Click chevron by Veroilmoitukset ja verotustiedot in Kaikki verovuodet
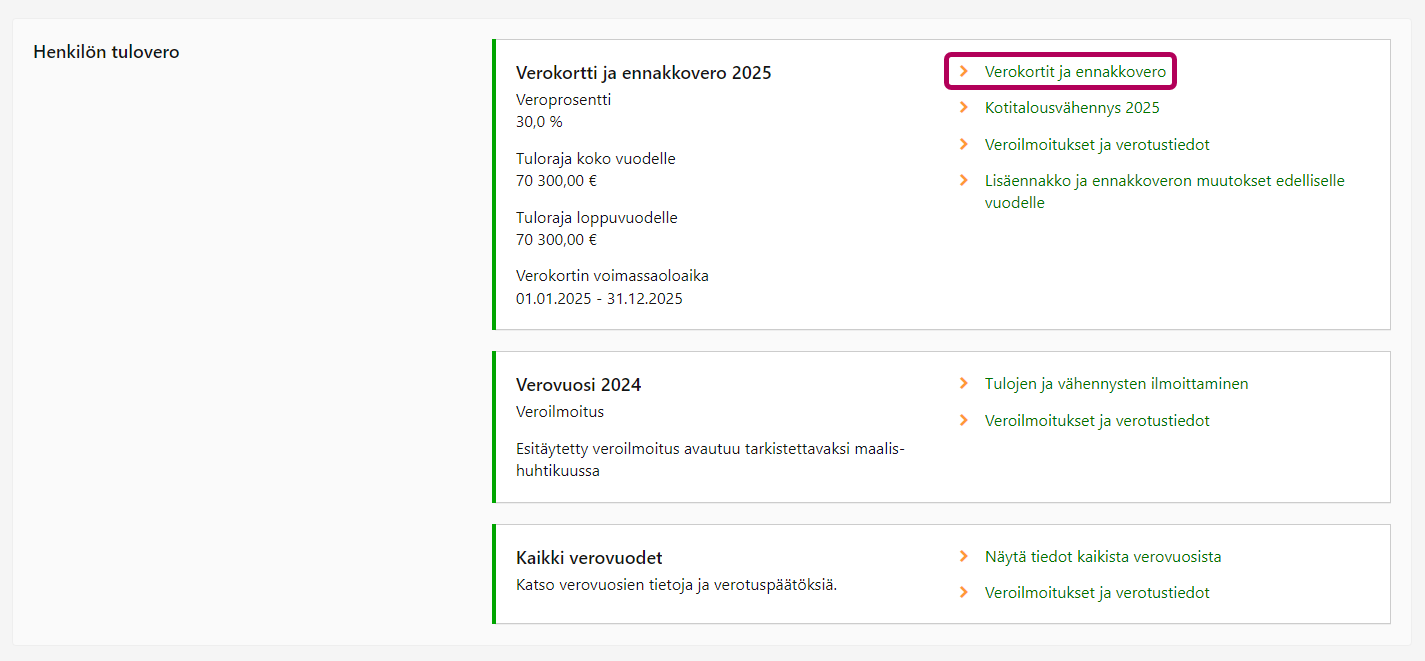This screenshot has height=661, width=1425. [964, 593]
